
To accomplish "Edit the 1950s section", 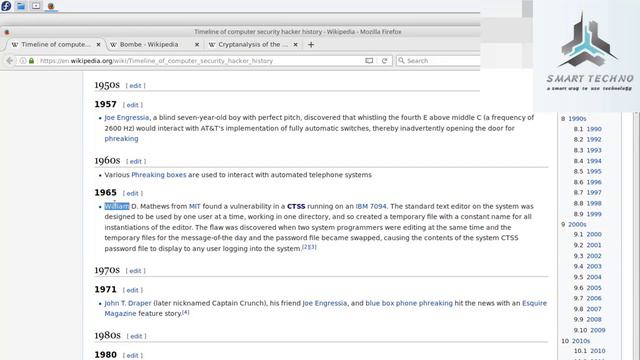I will 135,86.
